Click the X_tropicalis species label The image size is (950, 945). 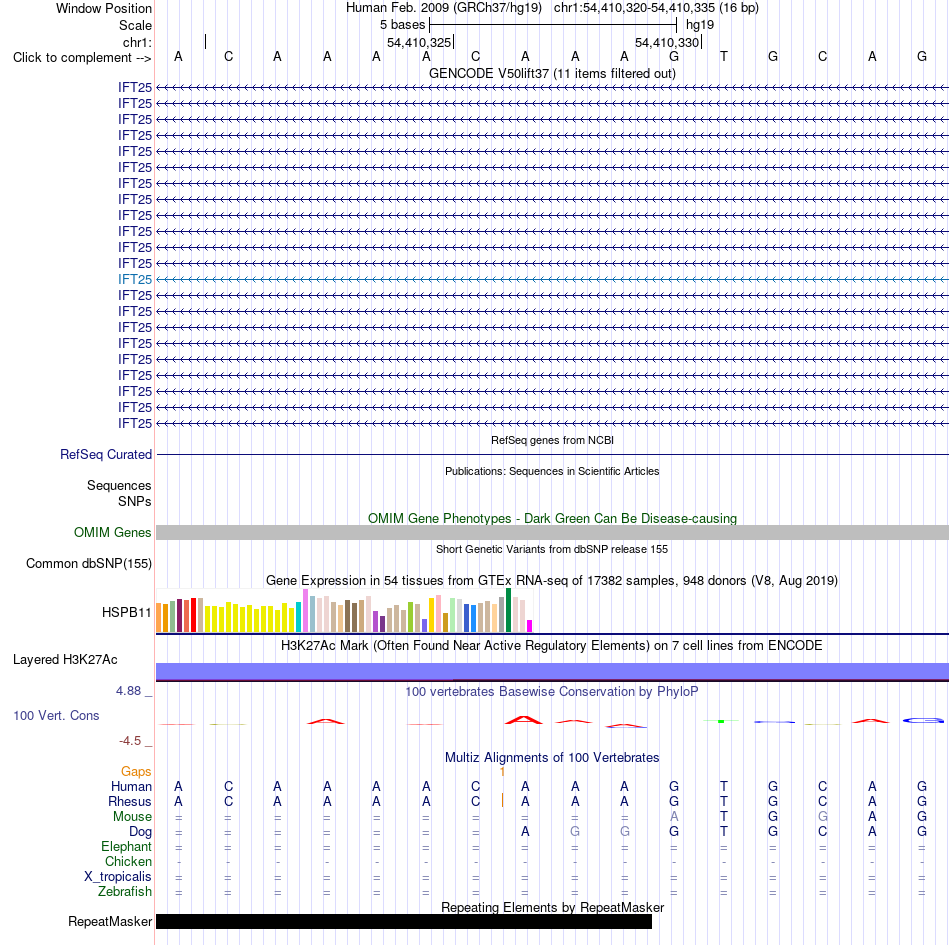coord(118,877)
